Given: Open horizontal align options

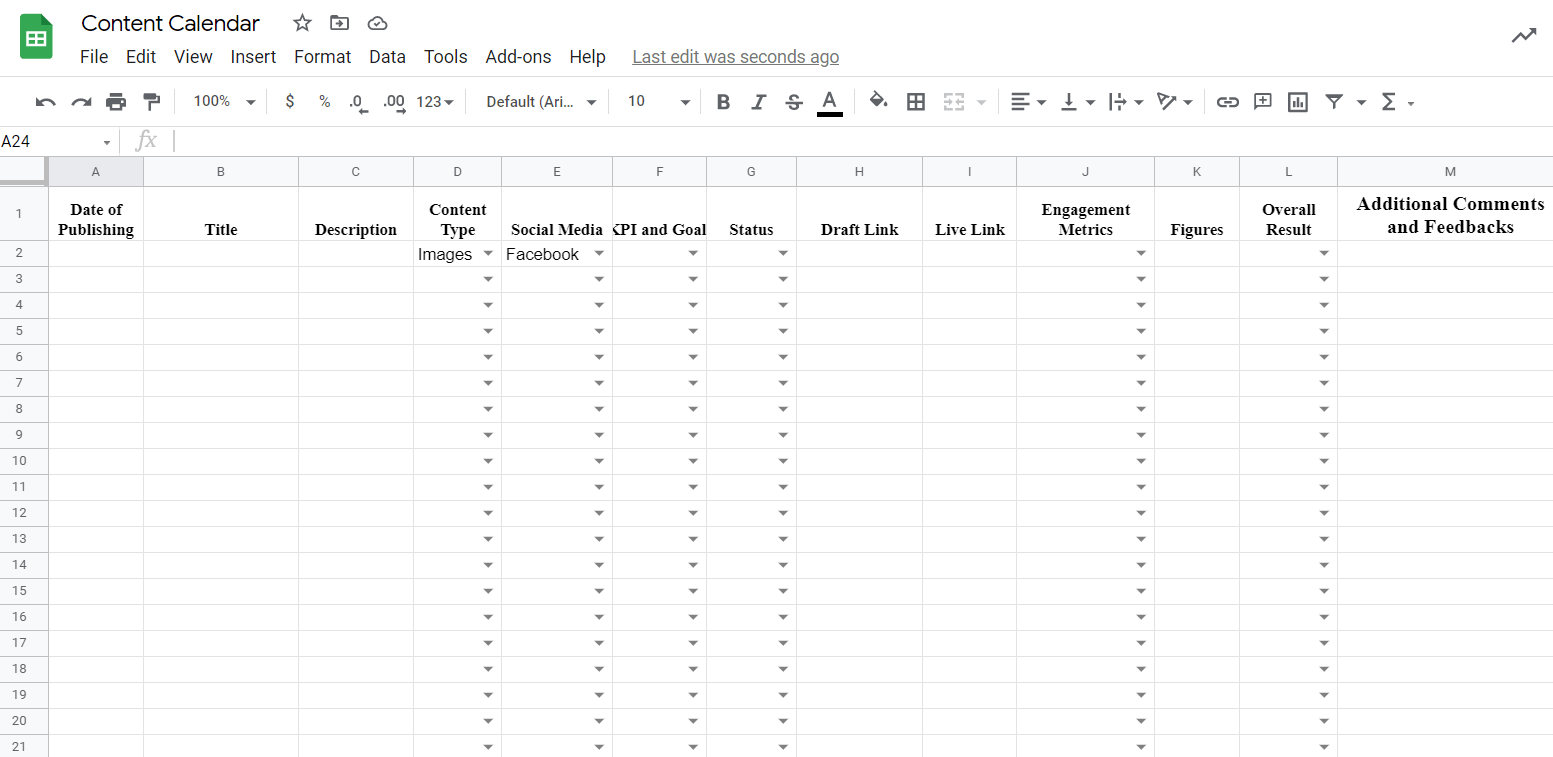Looking at the screenshot, I should pyautogui.click(x=1028, y=102).
